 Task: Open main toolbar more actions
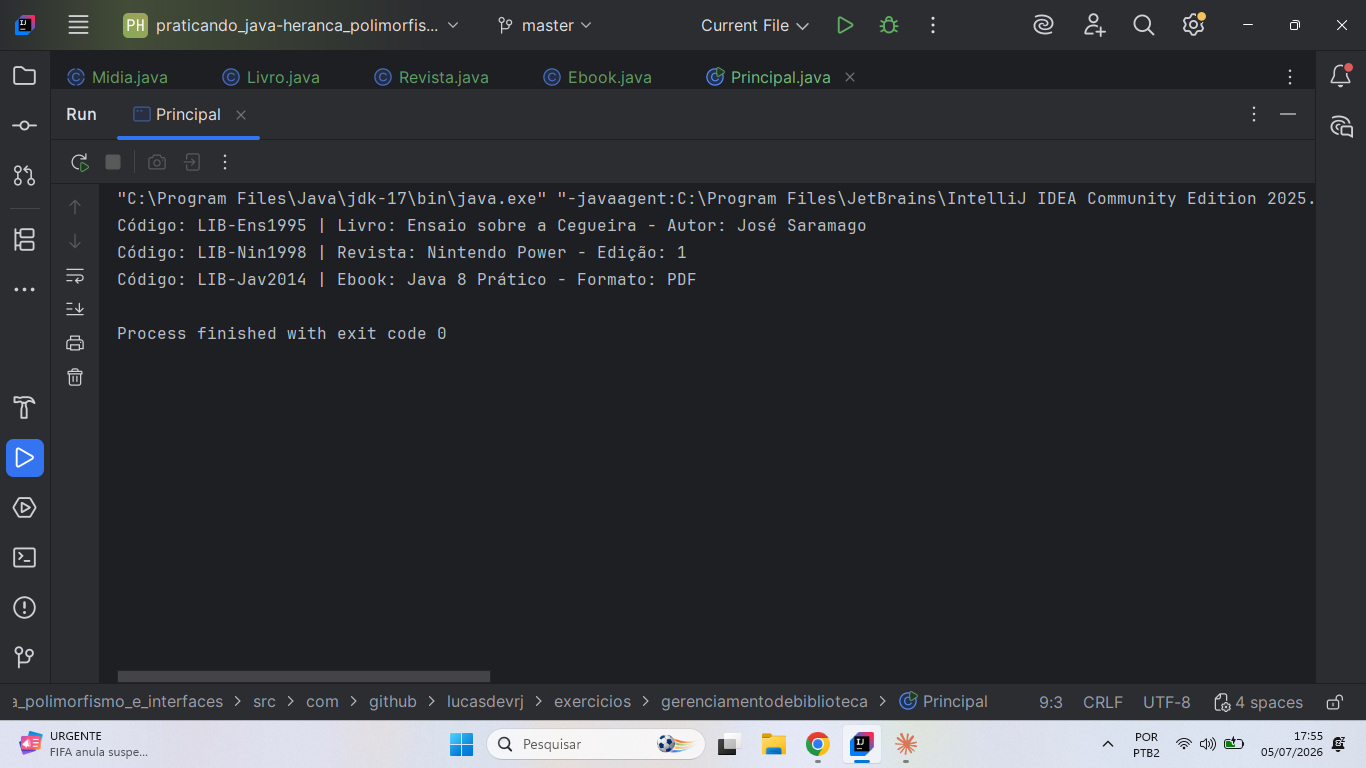point(933,25)
